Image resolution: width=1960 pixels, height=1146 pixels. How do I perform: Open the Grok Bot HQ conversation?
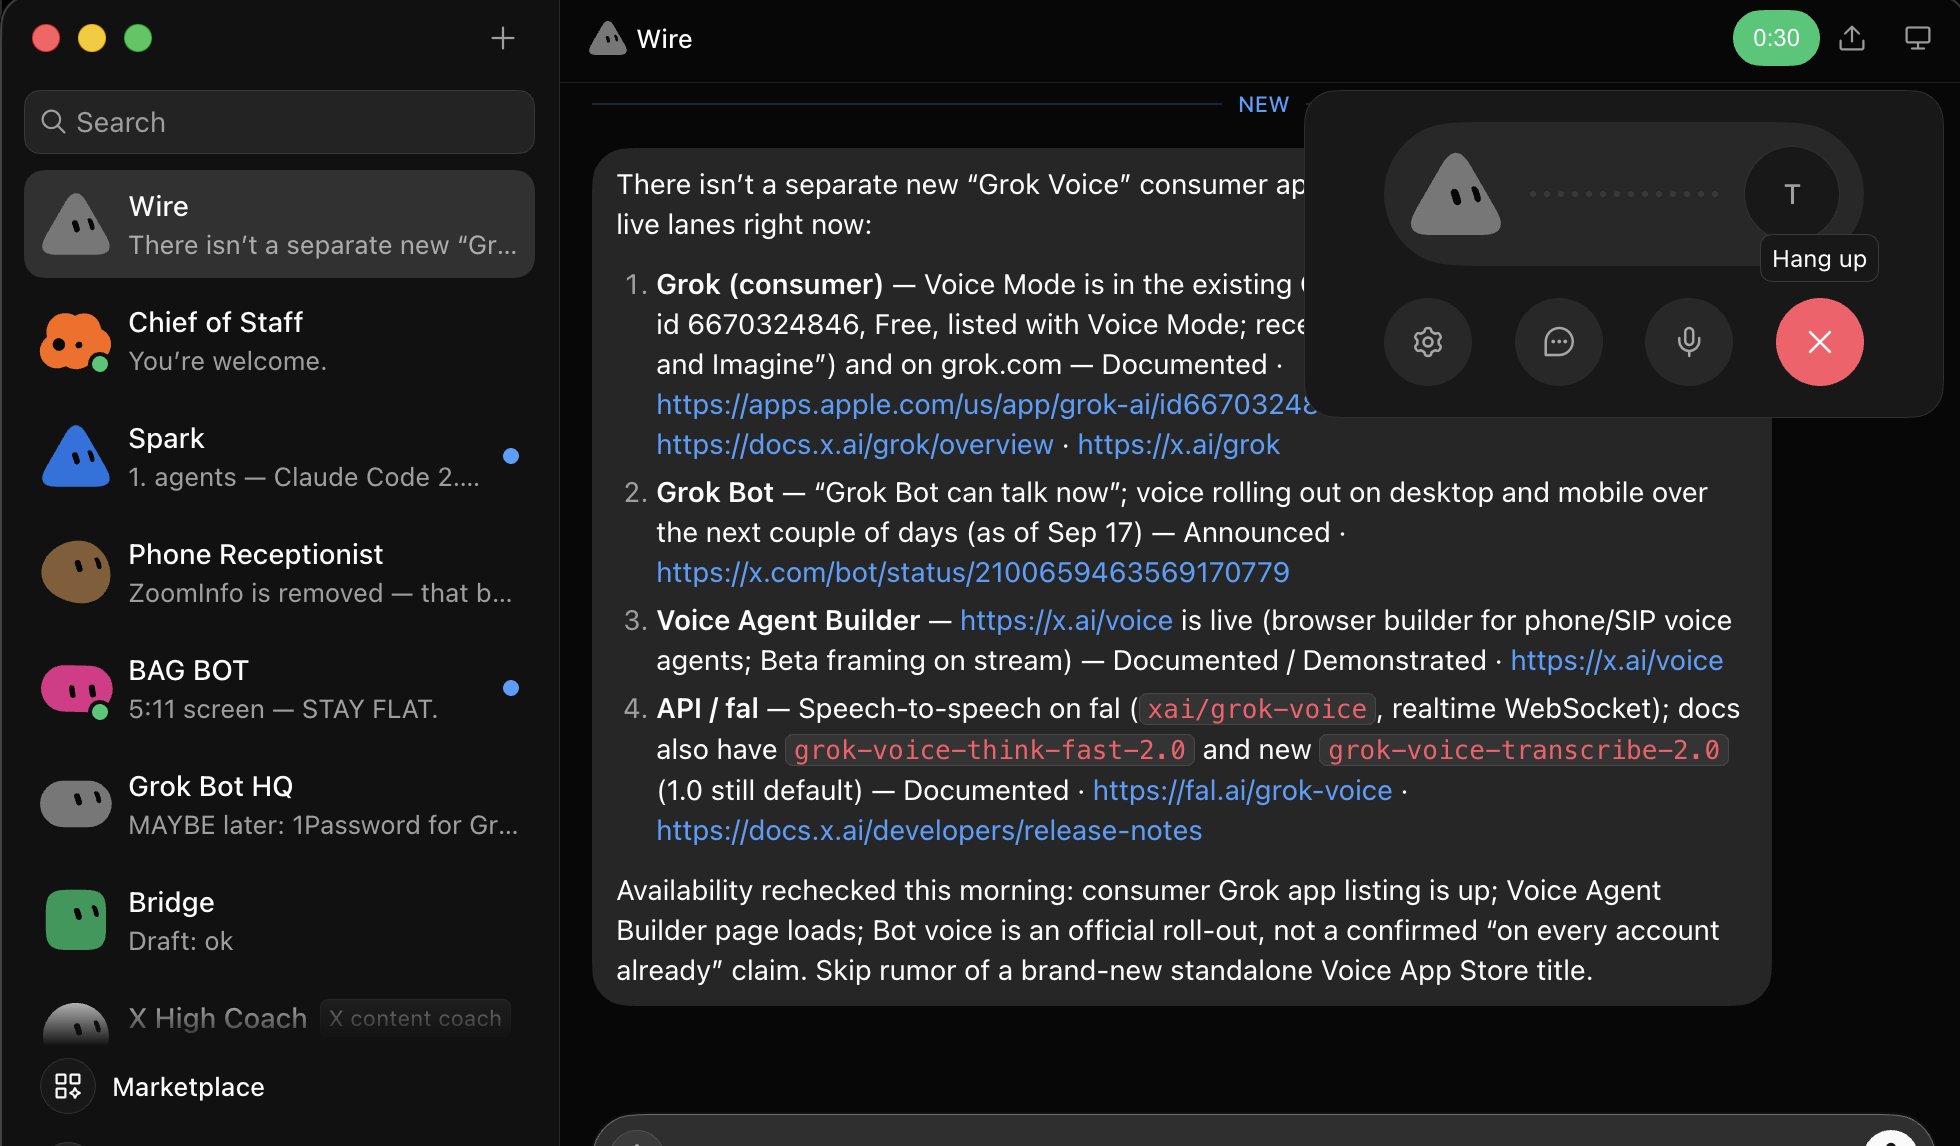[279, 804]
